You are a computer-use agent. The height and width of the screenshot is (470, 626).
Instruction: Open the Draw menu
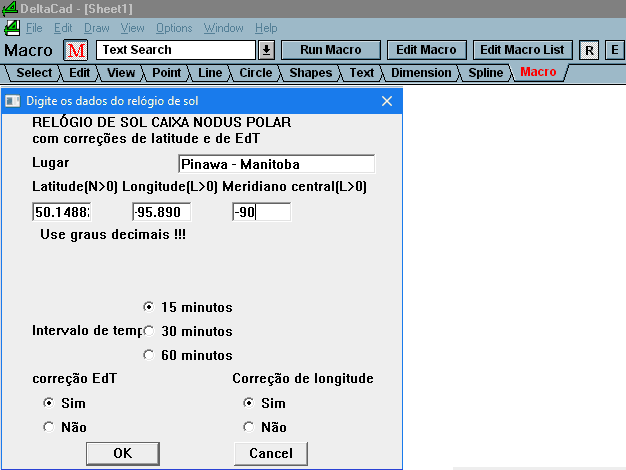[97, 28]
